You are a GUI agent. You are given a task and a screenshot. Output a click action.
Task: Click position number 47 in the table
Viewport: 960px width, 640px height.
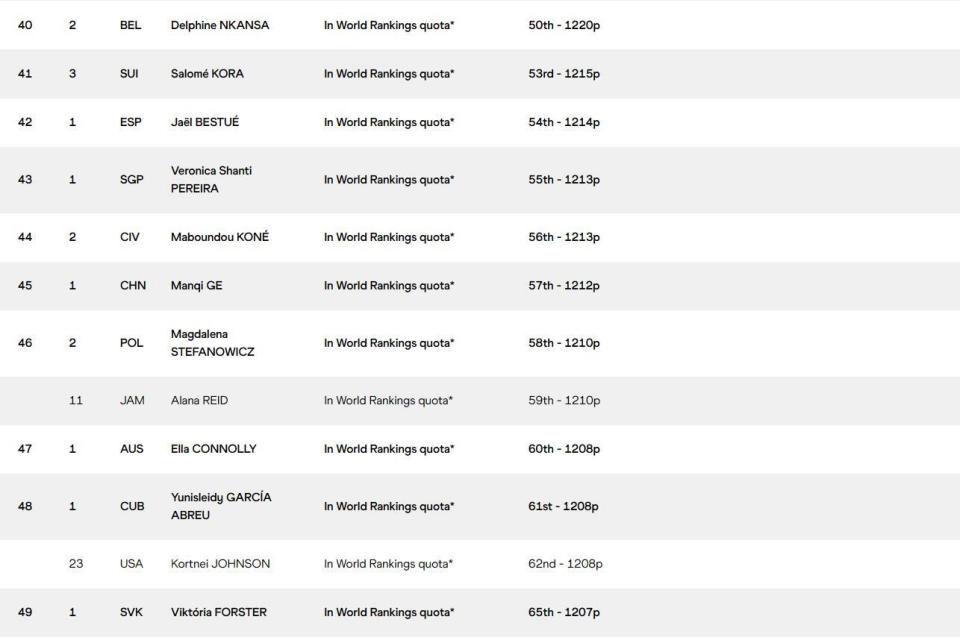(x=25, y=449)
